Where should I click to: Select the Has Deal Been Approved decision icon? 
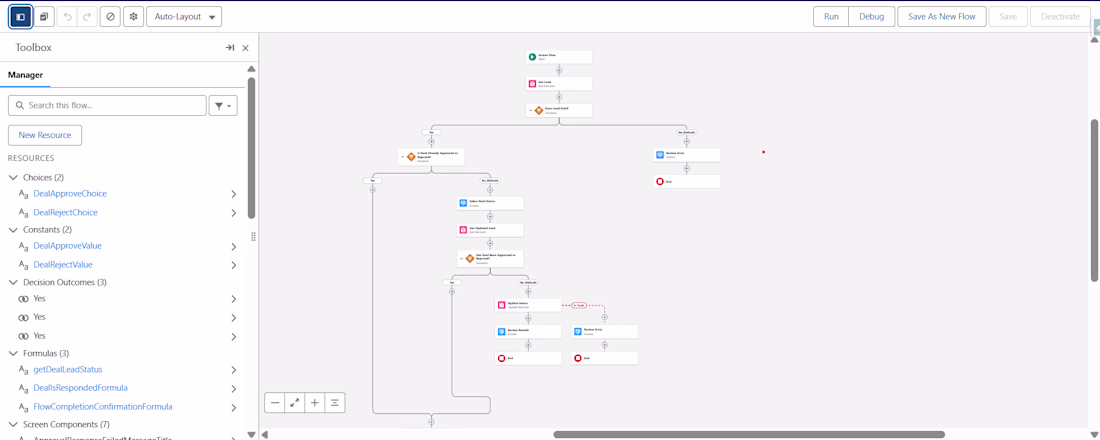pos(469,258)
